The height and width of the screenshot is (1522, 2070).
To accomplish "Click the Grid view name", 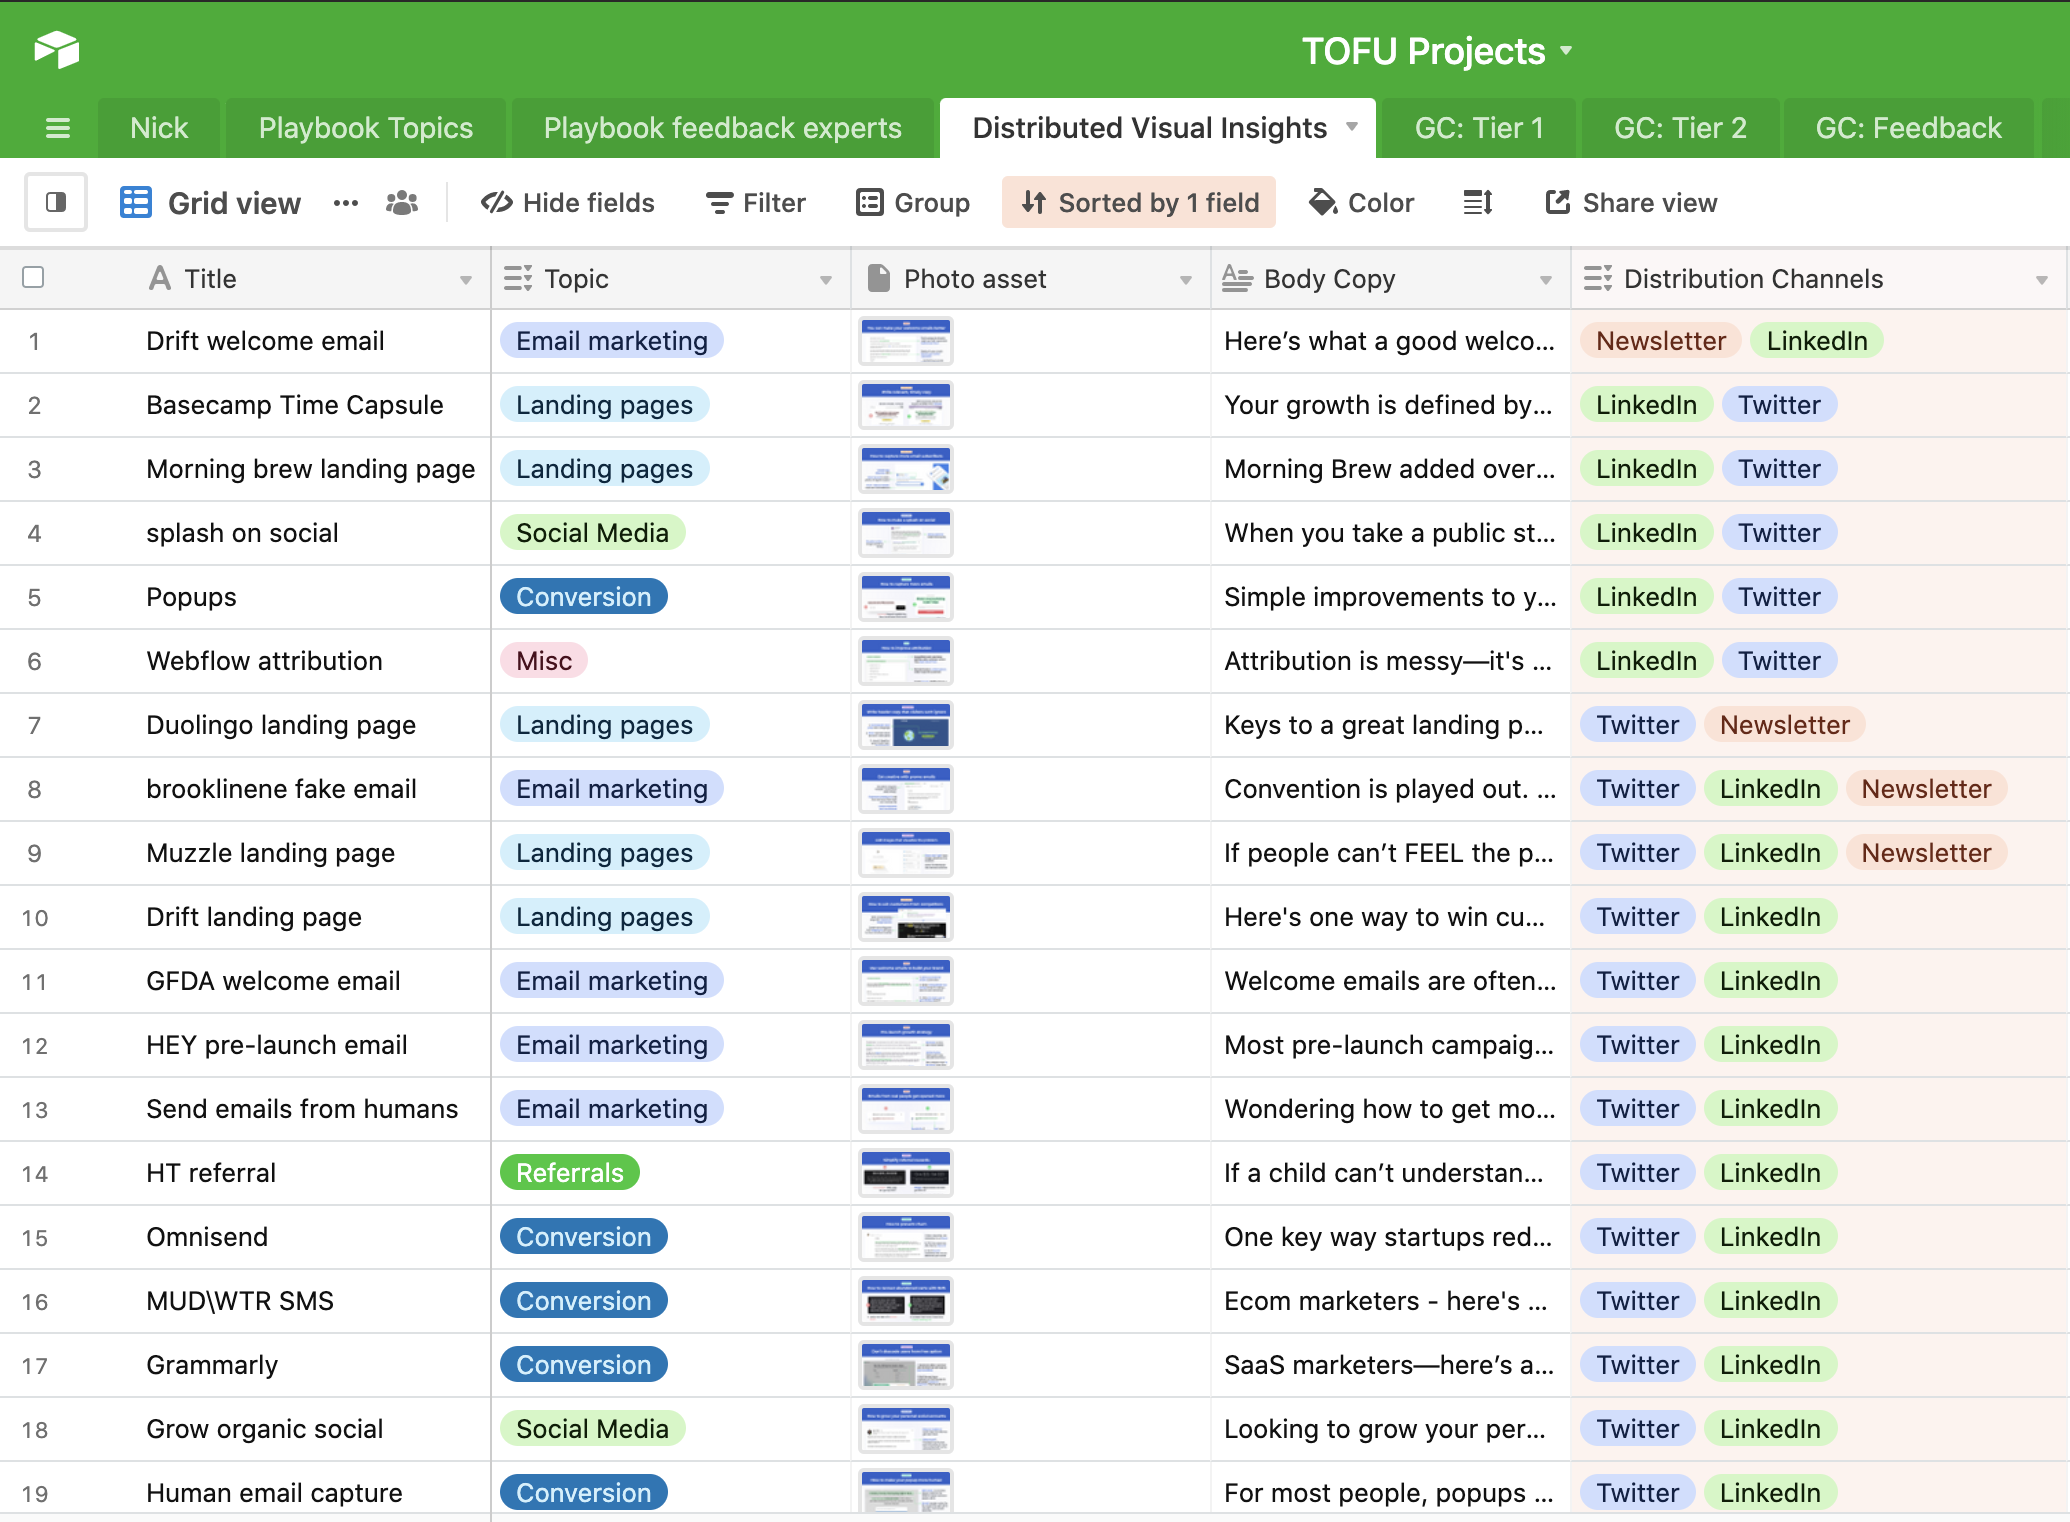I will tap(234, 203).
